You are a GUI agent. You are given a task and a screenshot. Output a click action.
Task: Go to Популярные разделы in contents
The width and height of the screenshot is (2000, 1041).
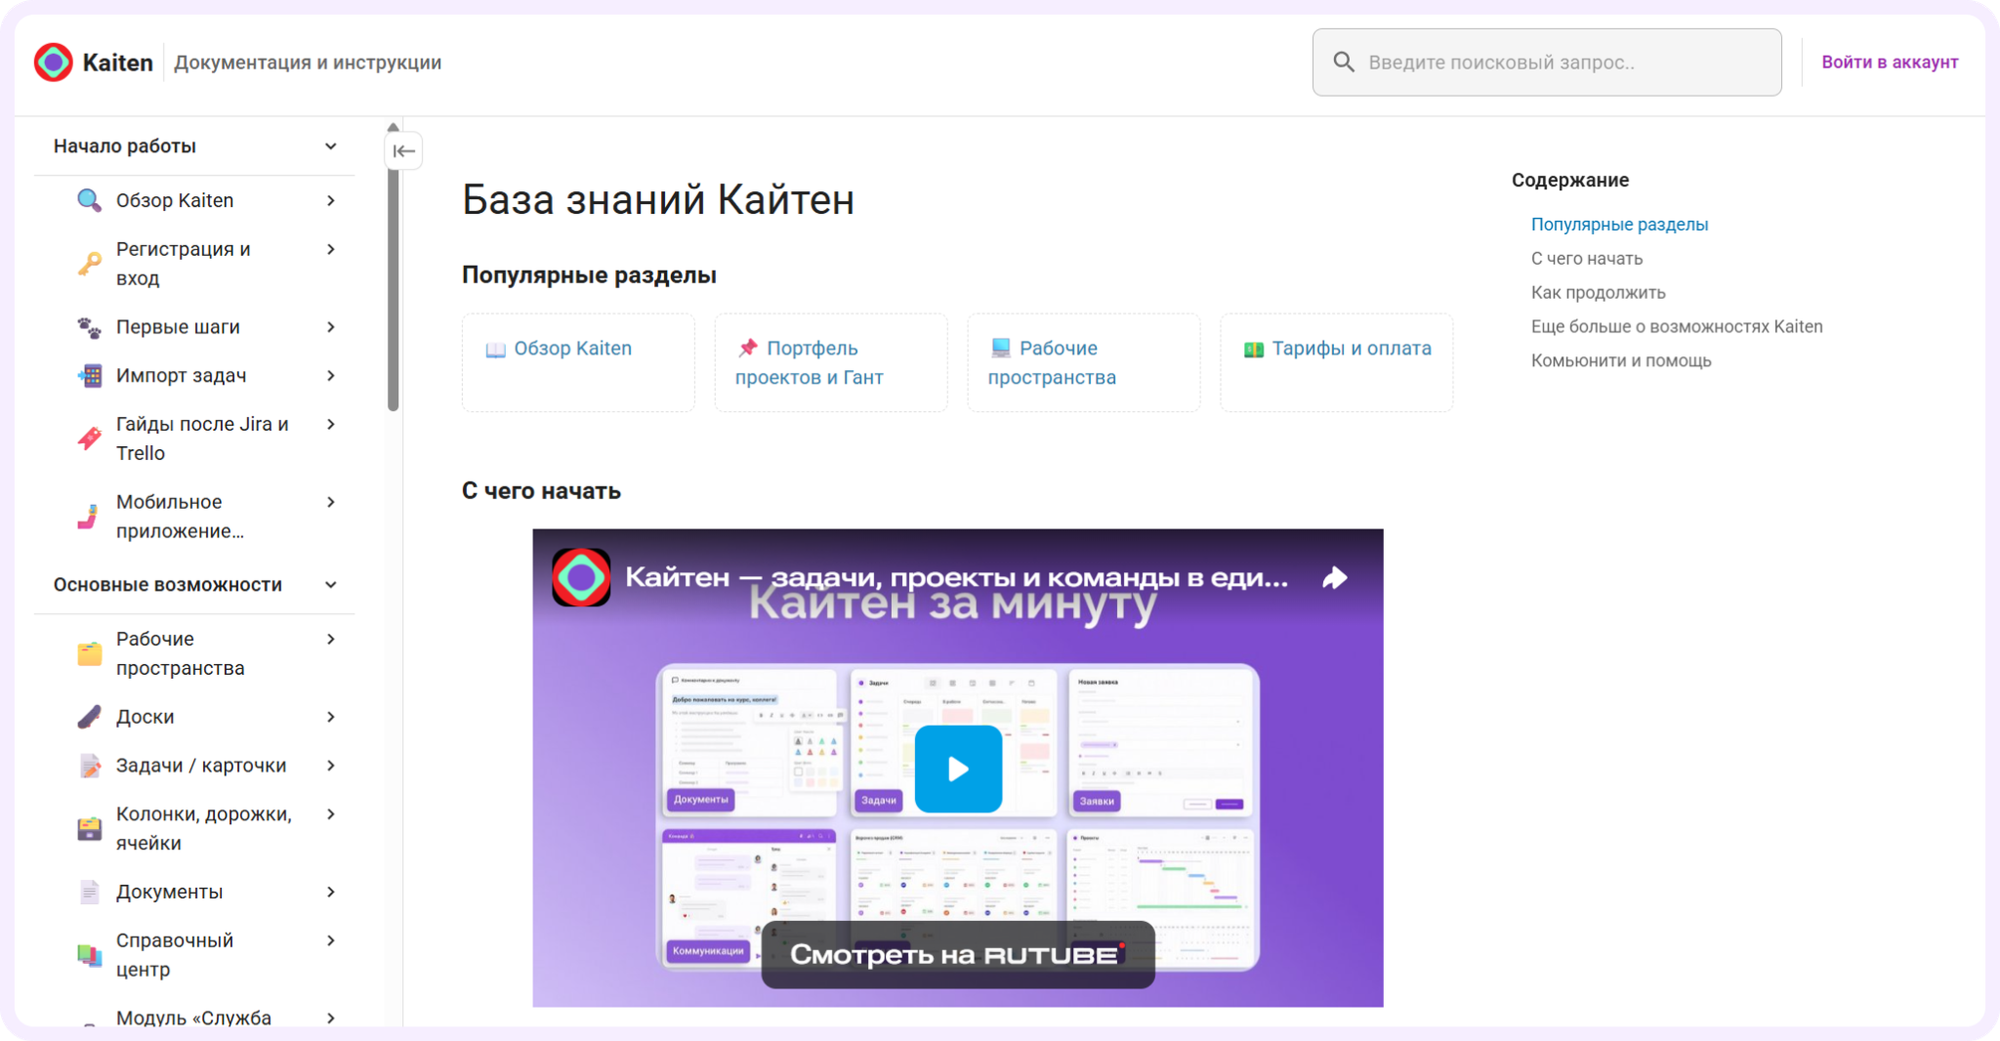coord(1619,225)
